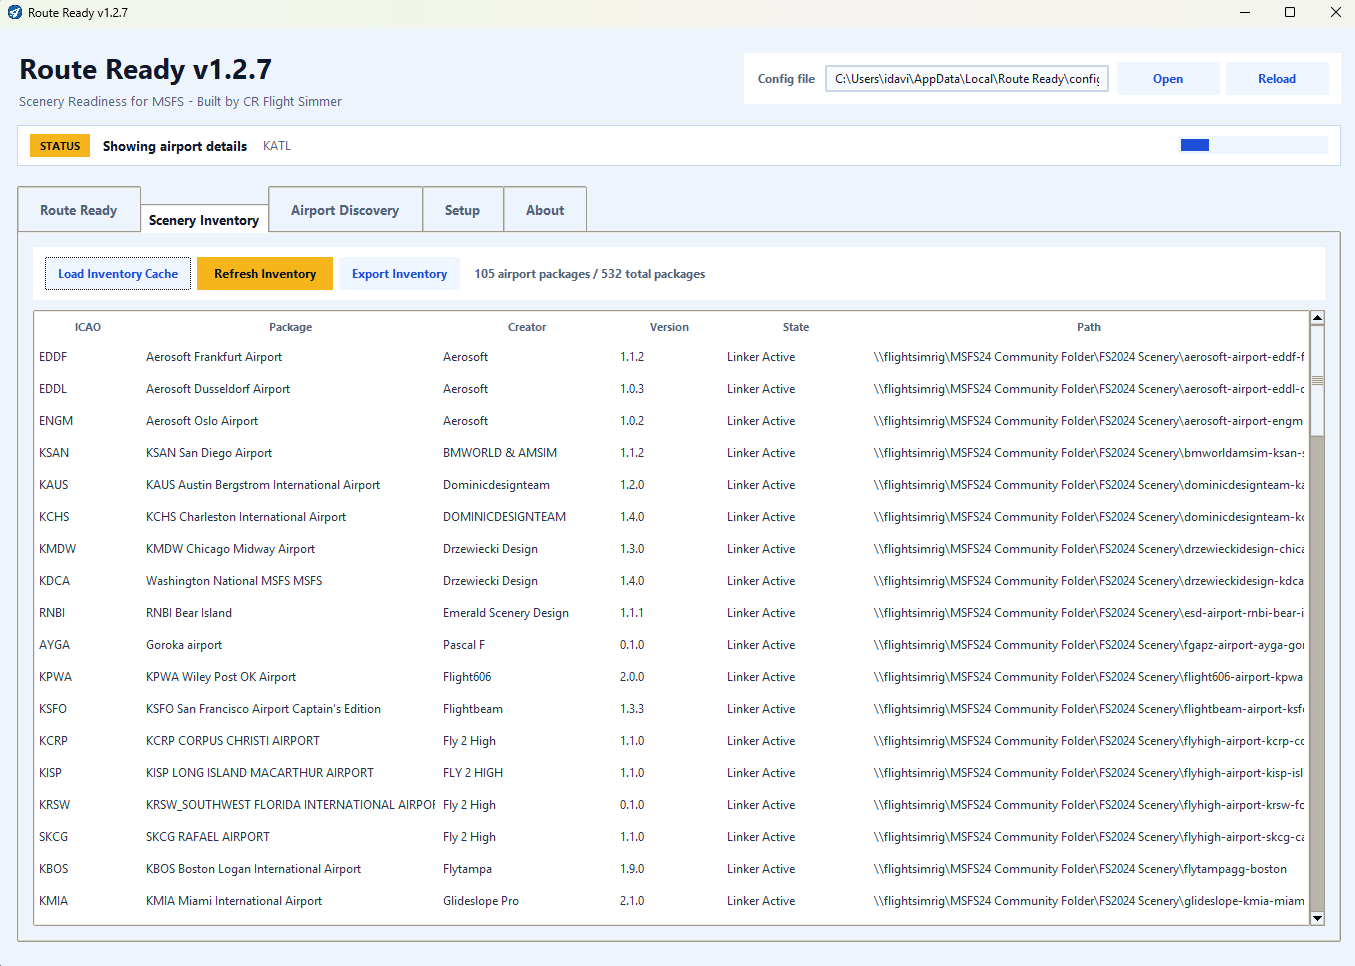
Task: Sort by the ICAO column header
Action: (x=88, y=327)
